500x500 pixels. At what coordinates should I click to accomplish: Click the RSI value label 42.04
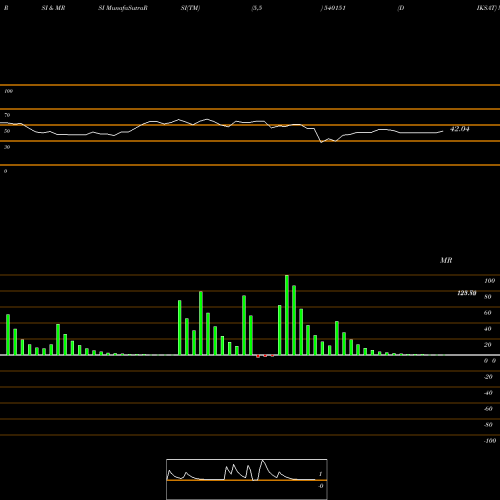[460, 129]
